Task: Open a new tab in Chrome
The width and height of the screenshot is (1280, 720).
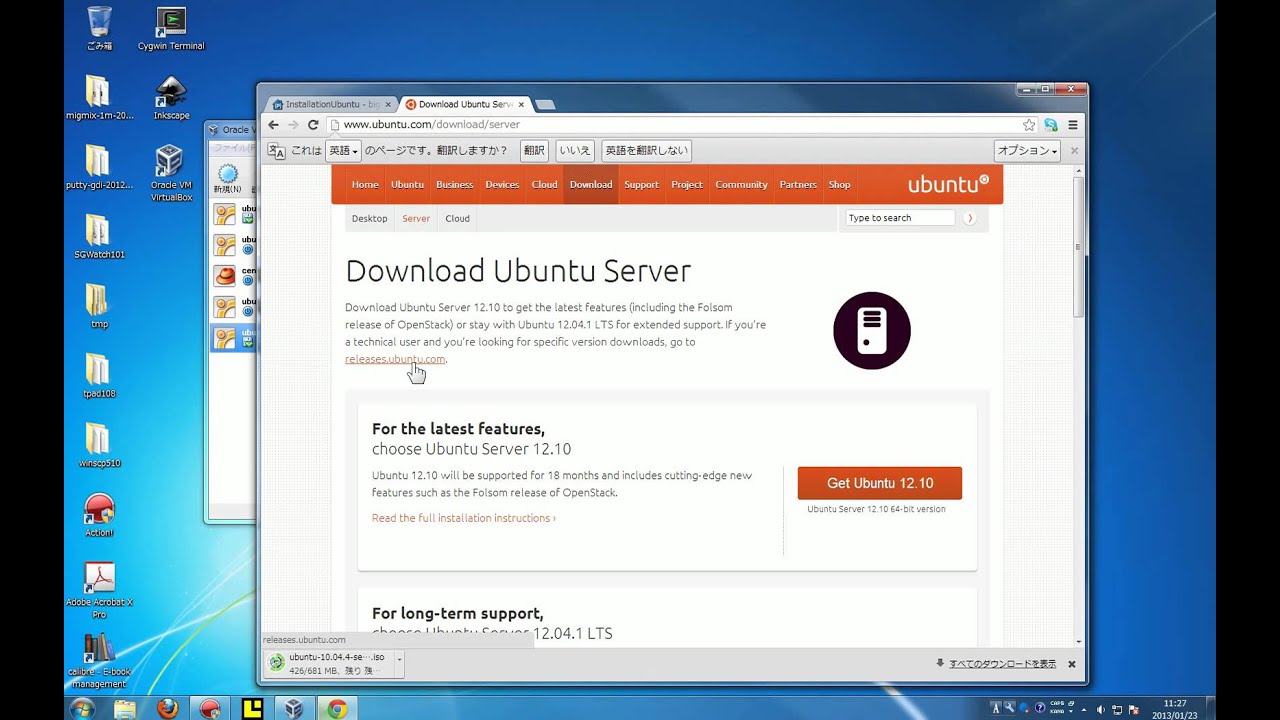Action: 545,104
